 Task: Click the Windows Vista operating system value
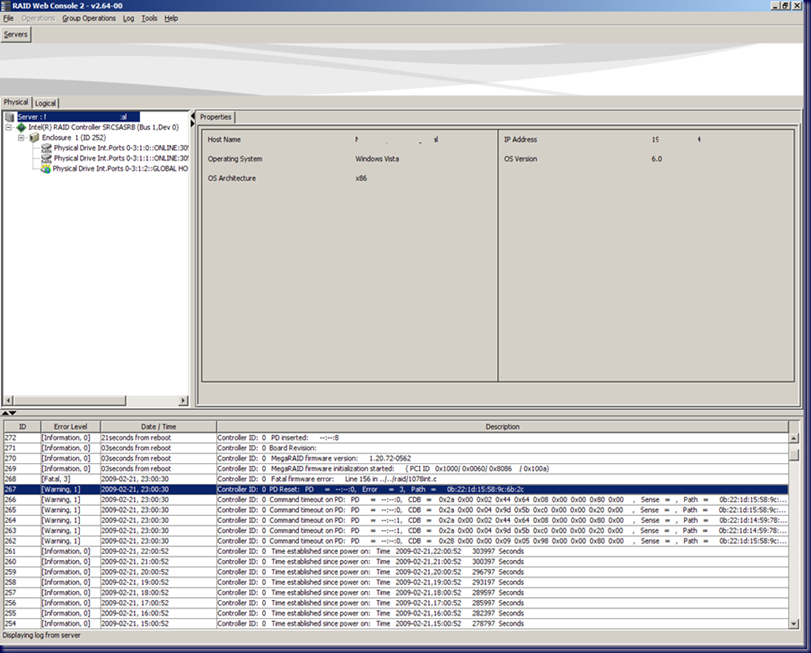click(377, 159)
